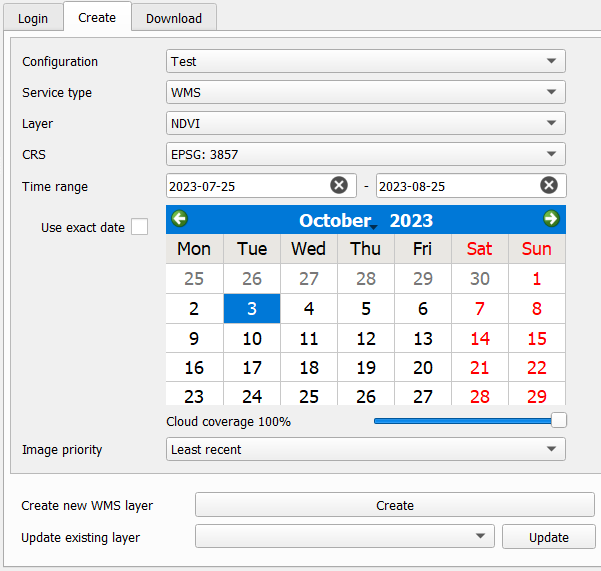Switch to the Login tab
601x571 pixels.
(32, 18)
